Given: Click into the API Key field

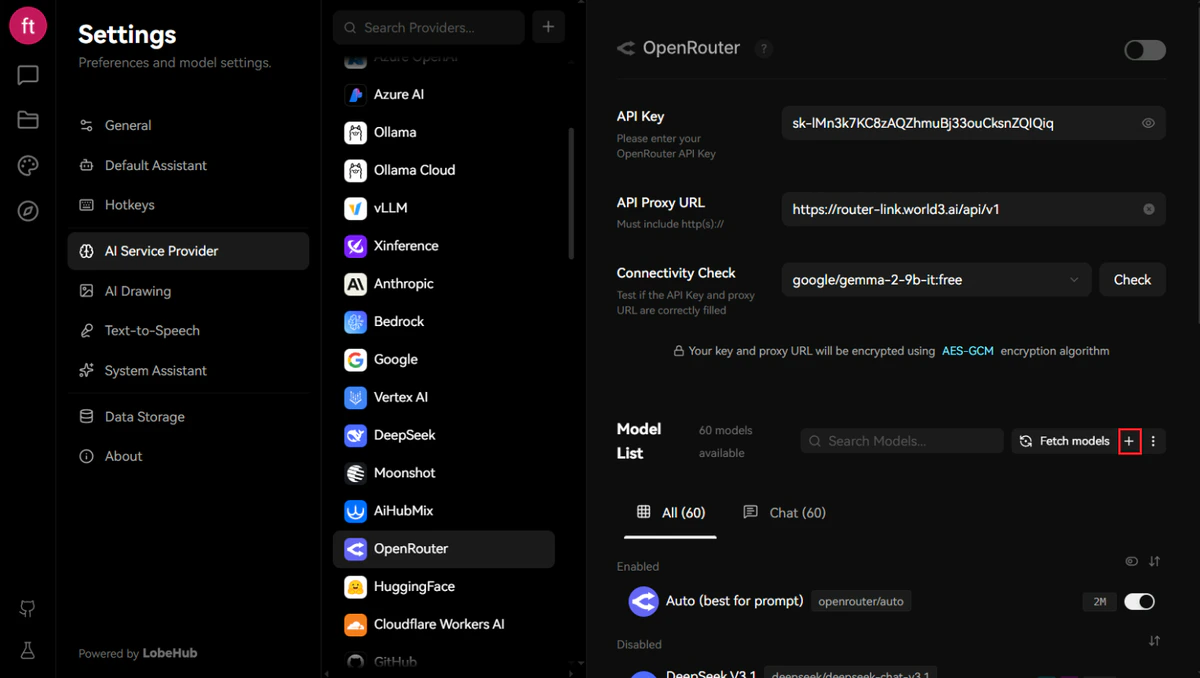Looking at the screenshot, I should [974, 123].
